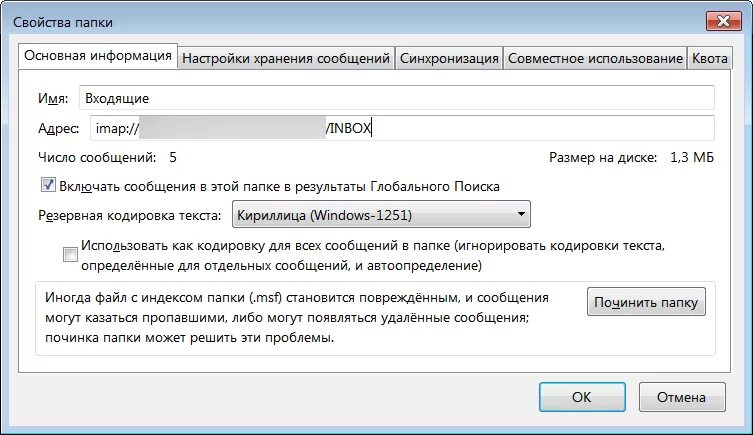The image size is (753, 435).
Task: Click the encoding dropdown's arrow
Action: pos(521,215)
